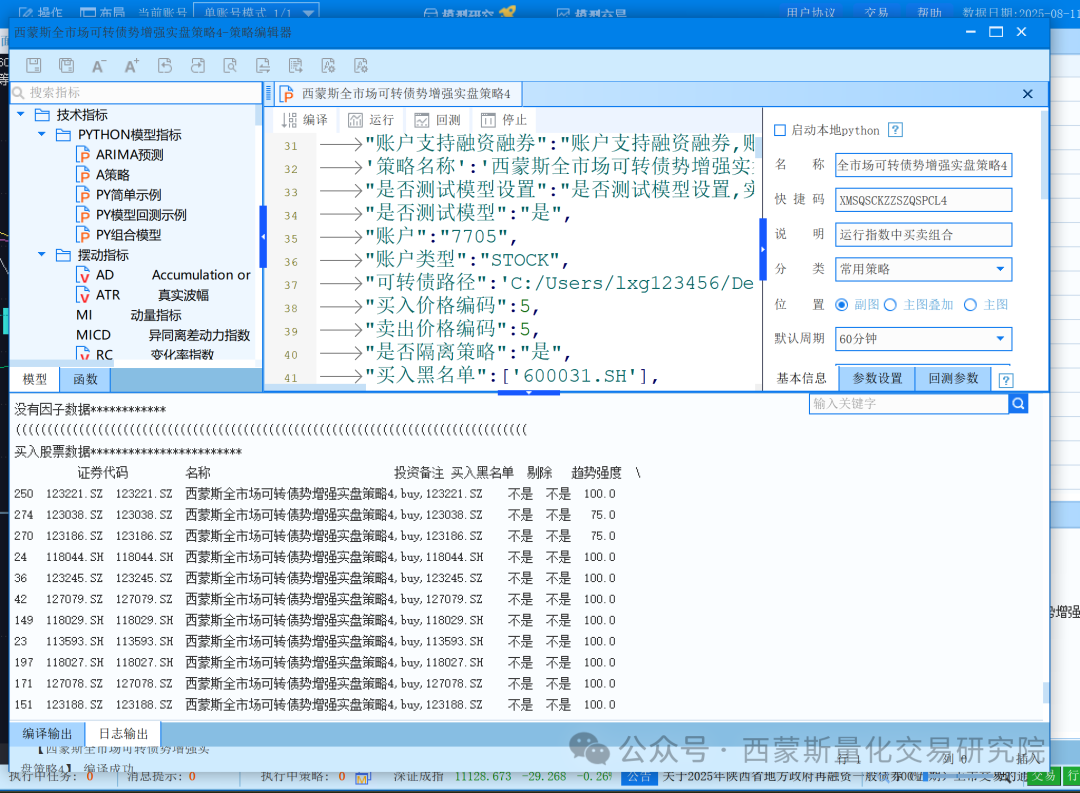
Task: Click the Save All icon
Action: point(66,65)
